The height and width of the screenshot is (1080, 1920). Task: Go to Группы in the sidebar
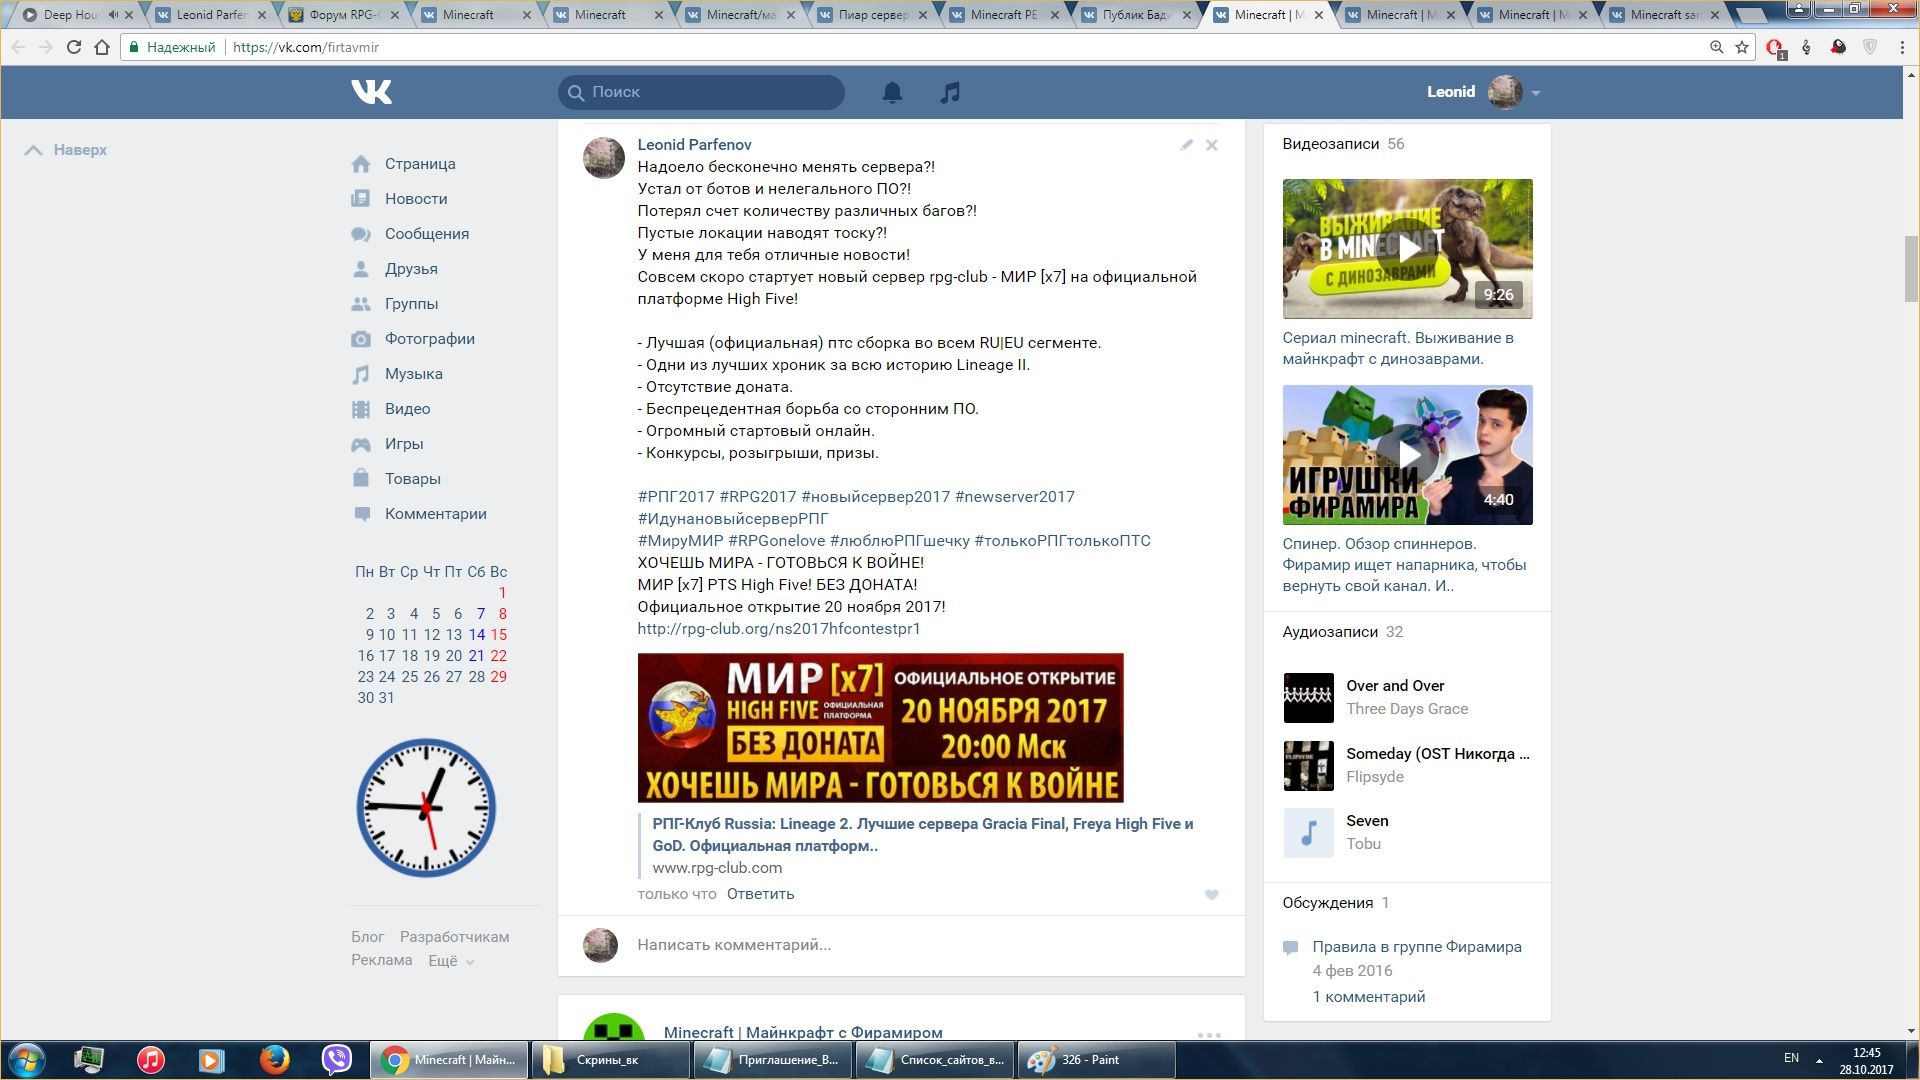tap(411, 304)
